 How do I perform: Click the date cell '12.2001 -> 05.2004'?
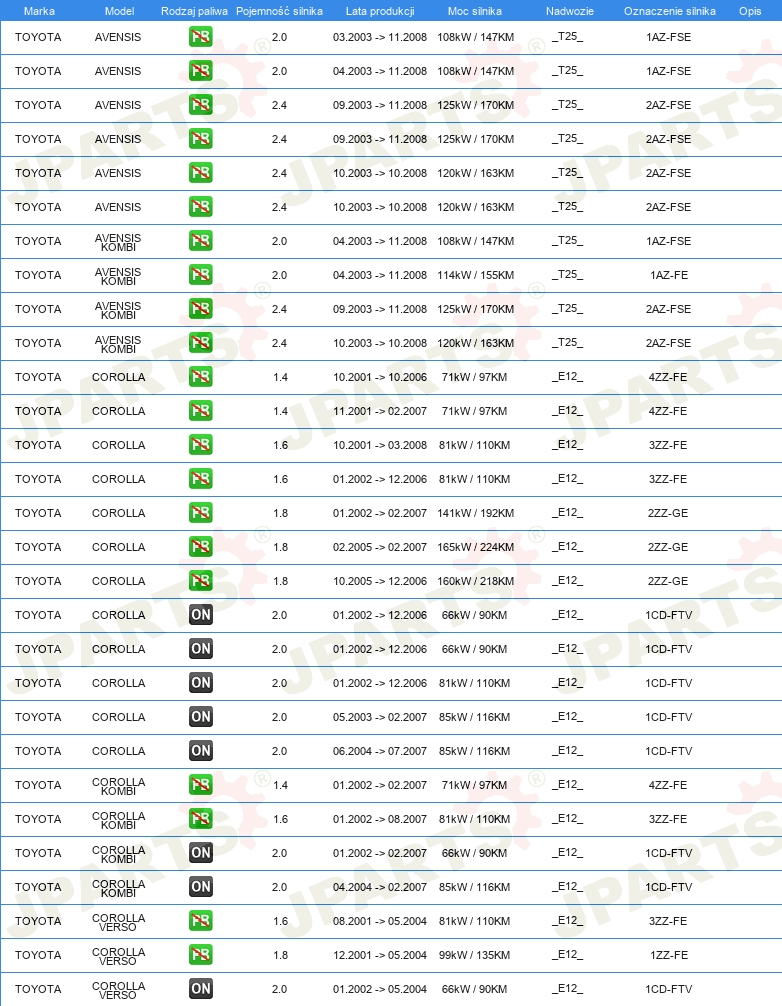pyautogui.click(x=380, y=955)
